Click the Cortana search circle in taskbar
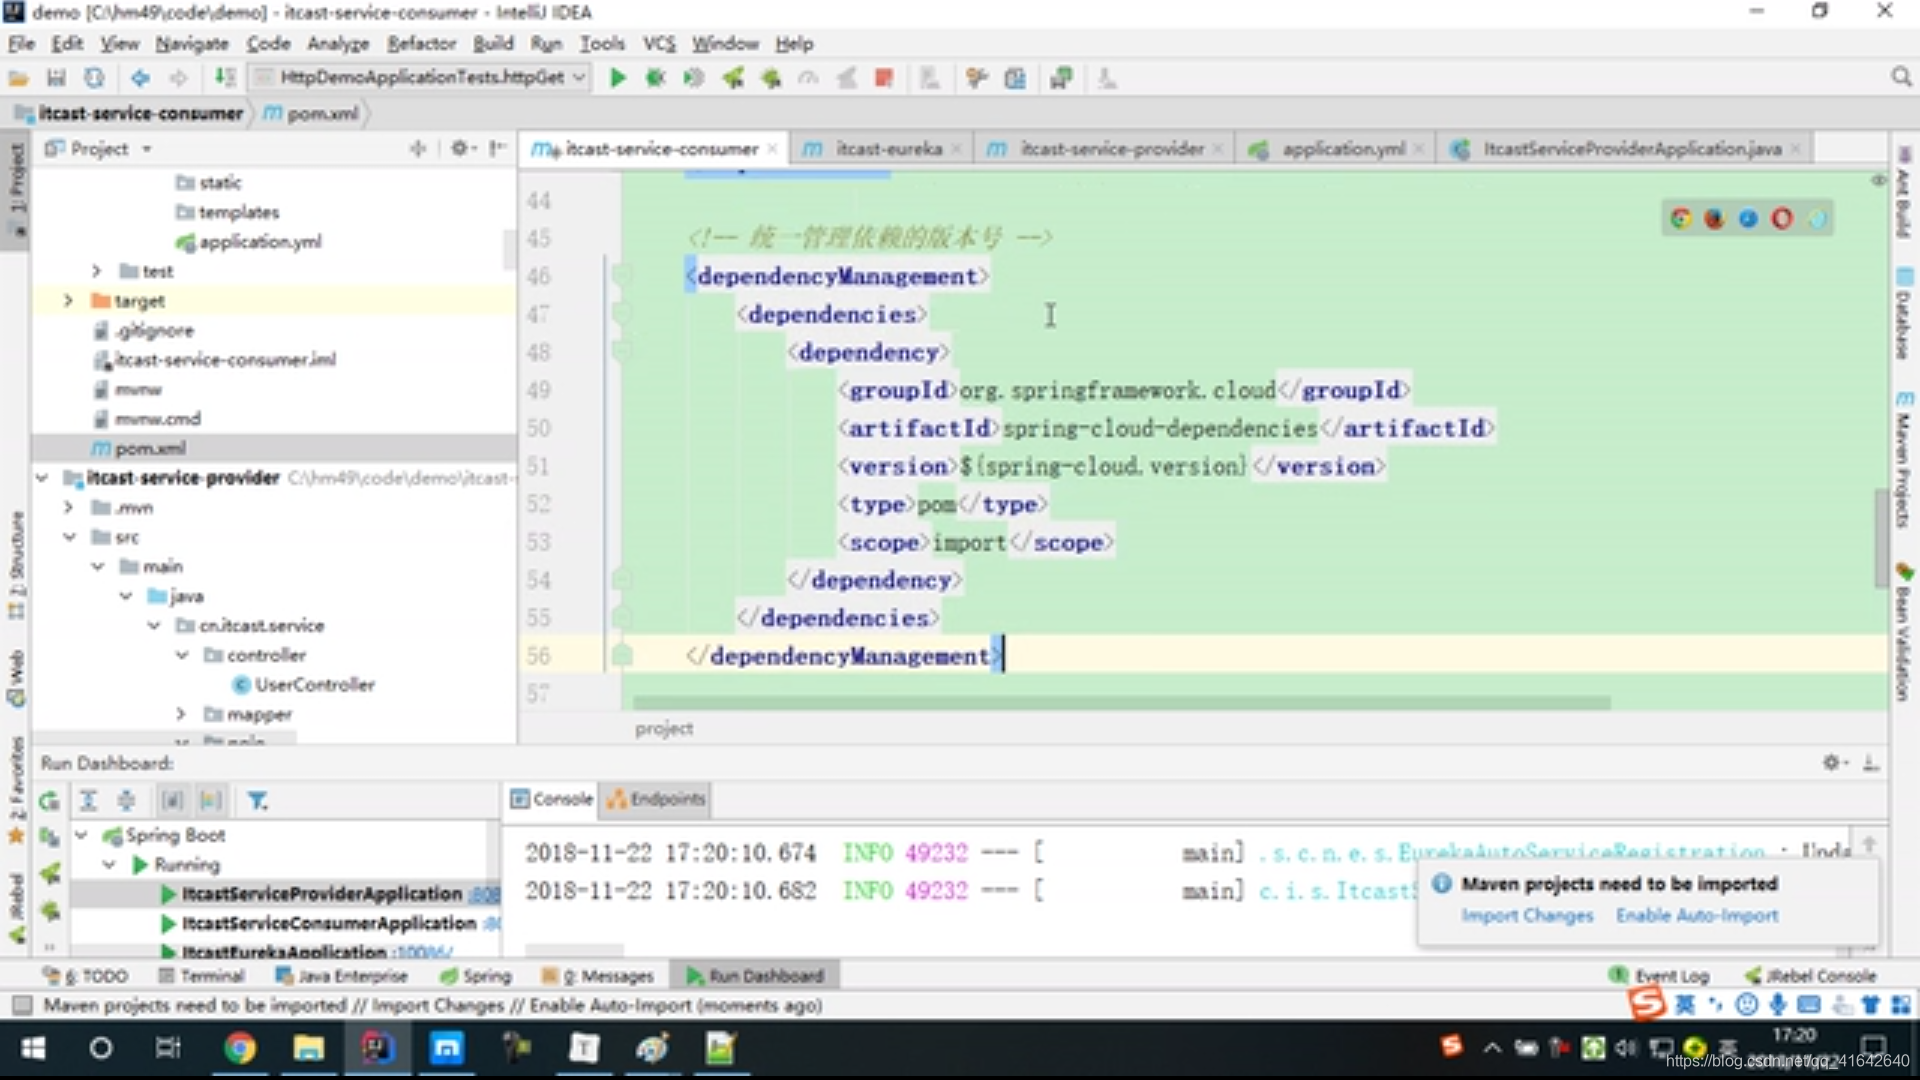The image size is (1920, 1080). coord(101,1048)
